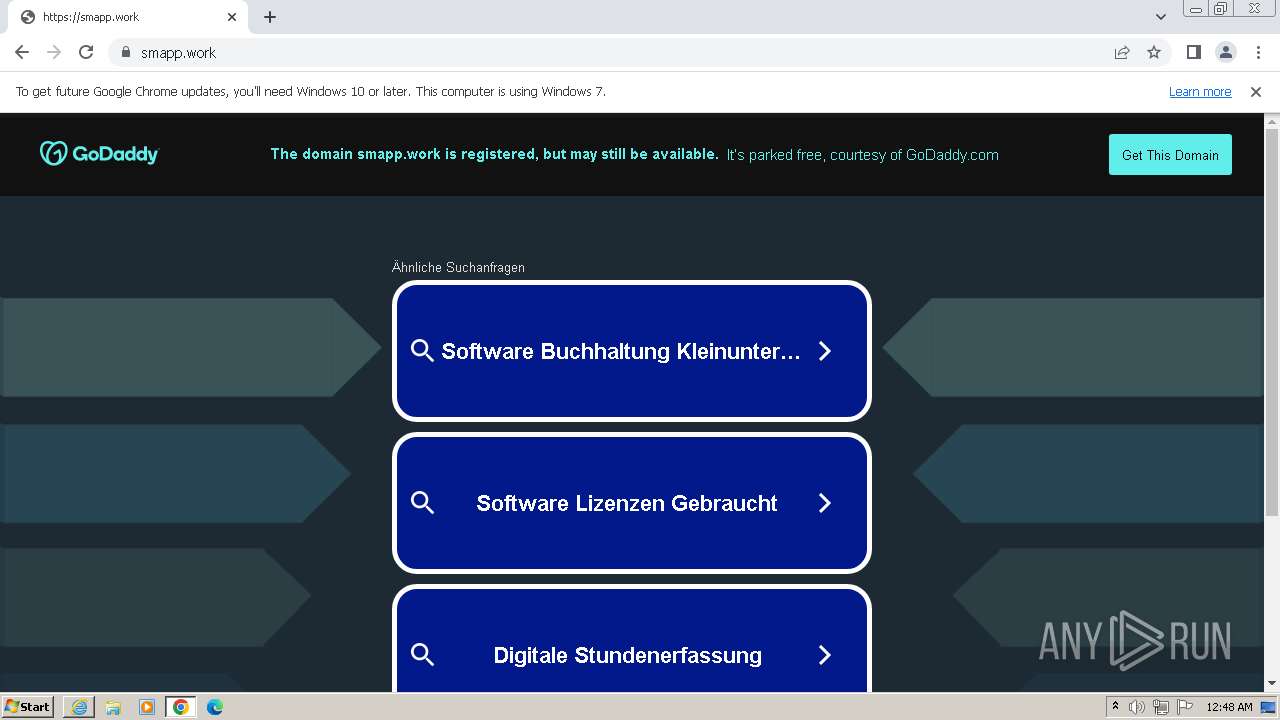Click Action Center flag tray icon
The width and height of the screenshot is (1280, 720).
click(x=1185, y=707)
